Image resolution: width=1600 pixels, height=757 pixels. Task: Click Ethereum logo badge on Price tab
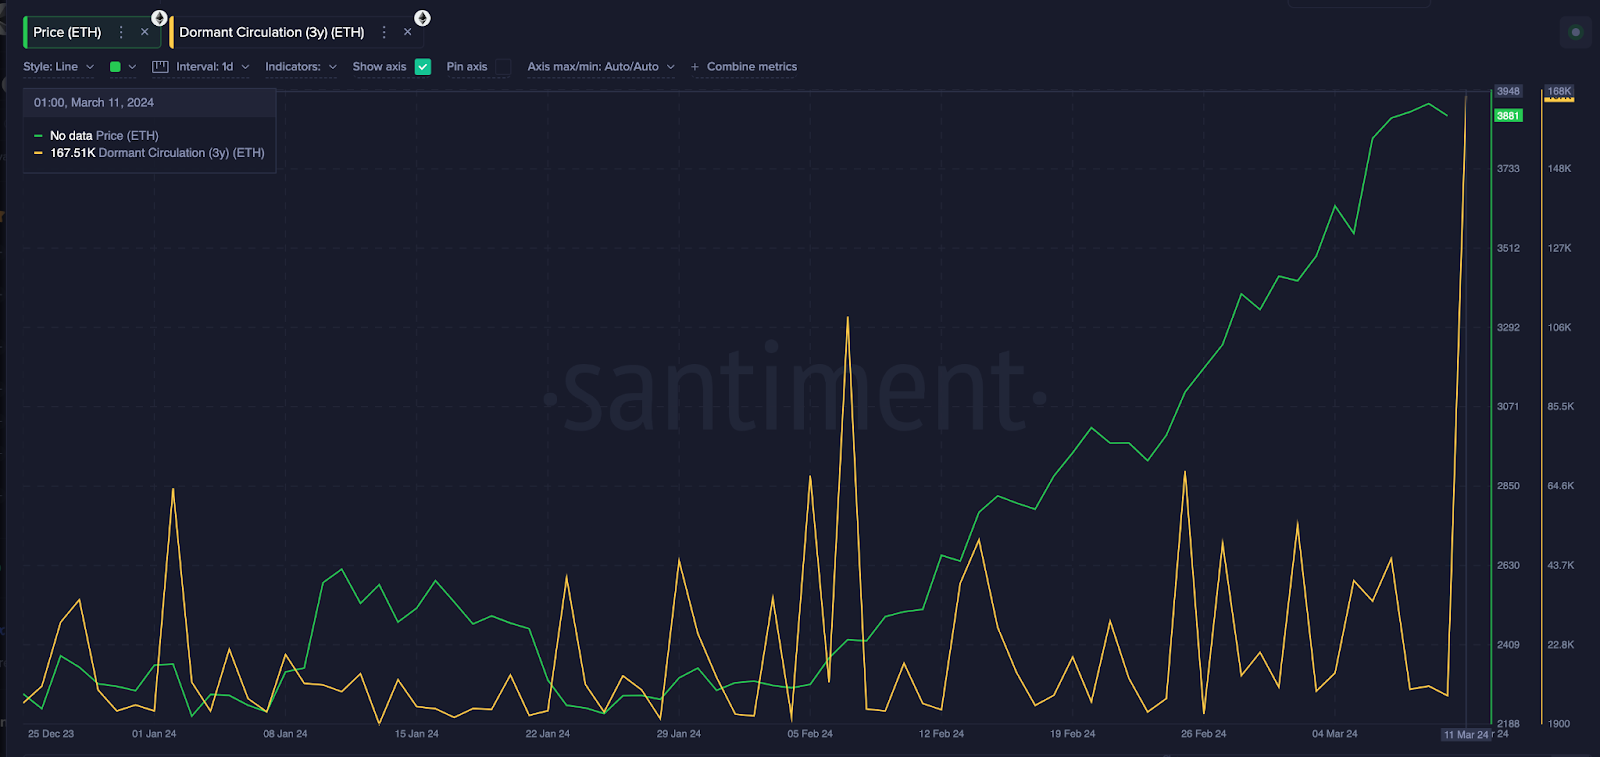pyautogui.click(x=159, y=18)
